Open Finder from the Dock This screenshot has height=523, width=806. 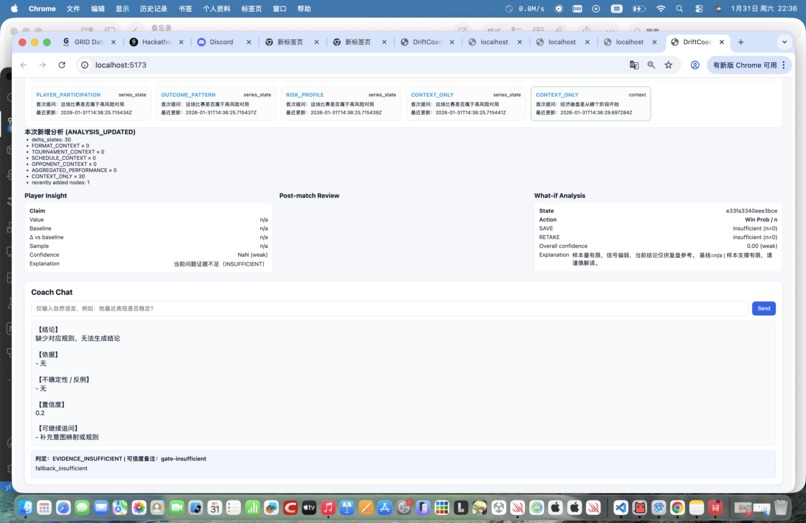pyautogui.click(x=25, y=508)
